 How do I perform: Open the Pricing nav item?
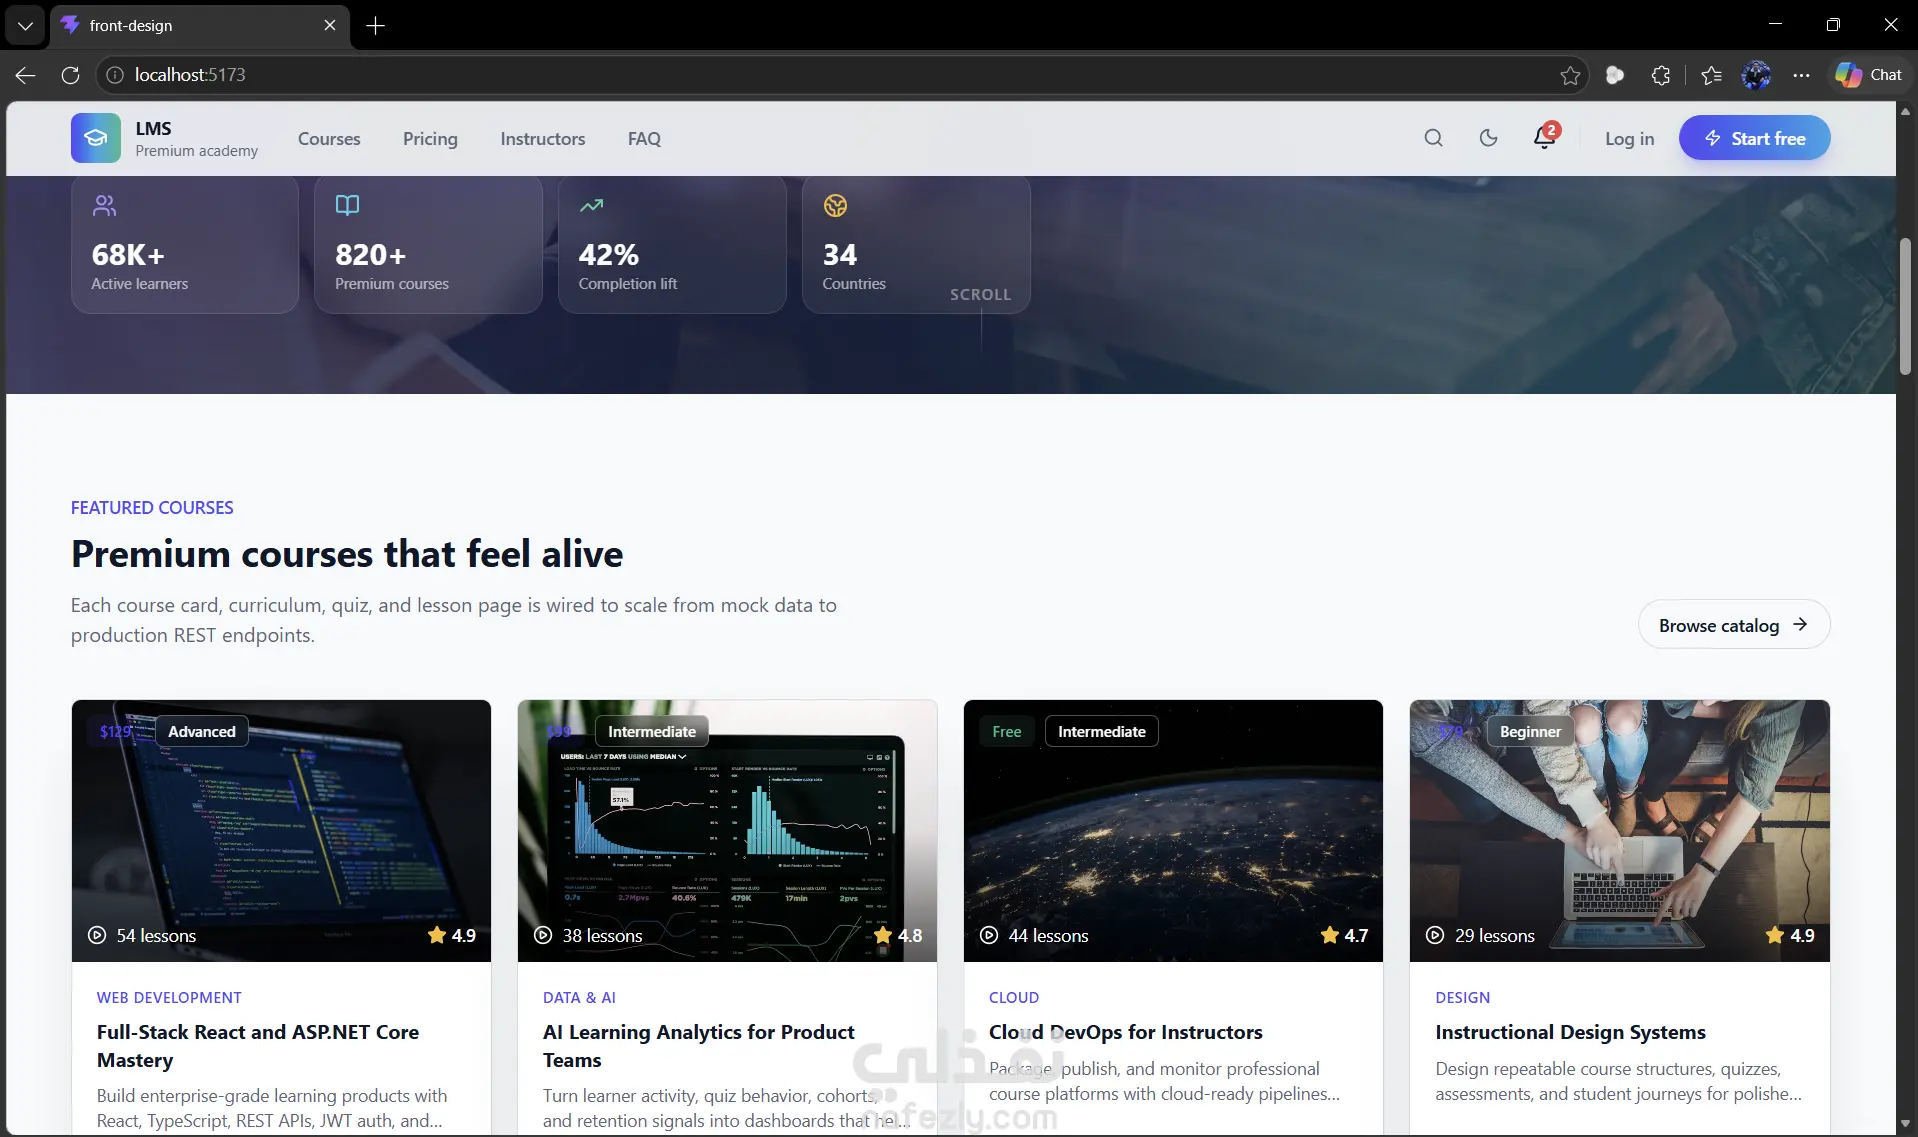tap(430, 139)
